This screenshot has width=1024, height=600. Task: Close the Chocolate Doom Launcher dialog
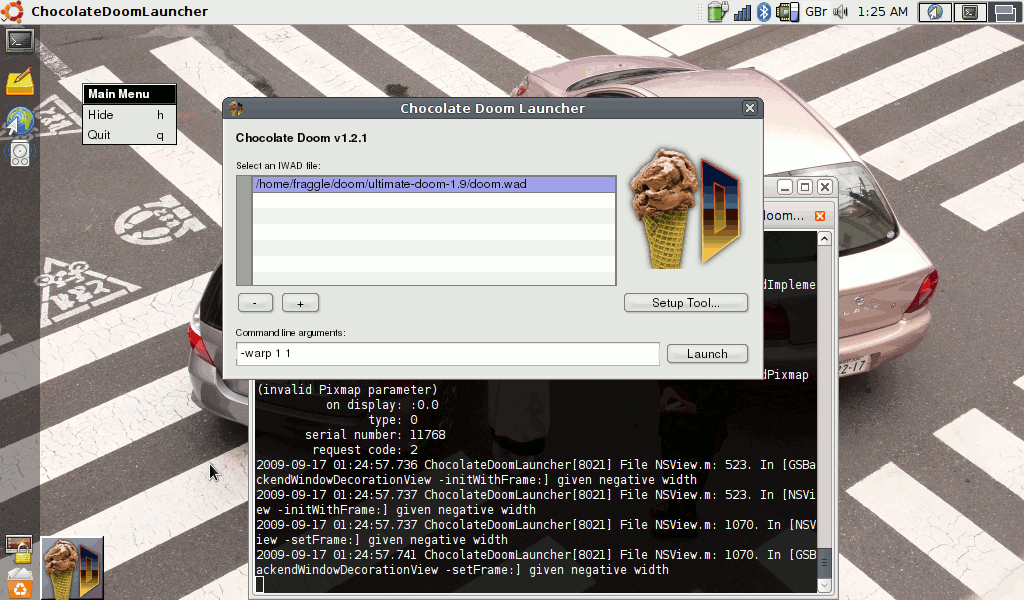750,108
